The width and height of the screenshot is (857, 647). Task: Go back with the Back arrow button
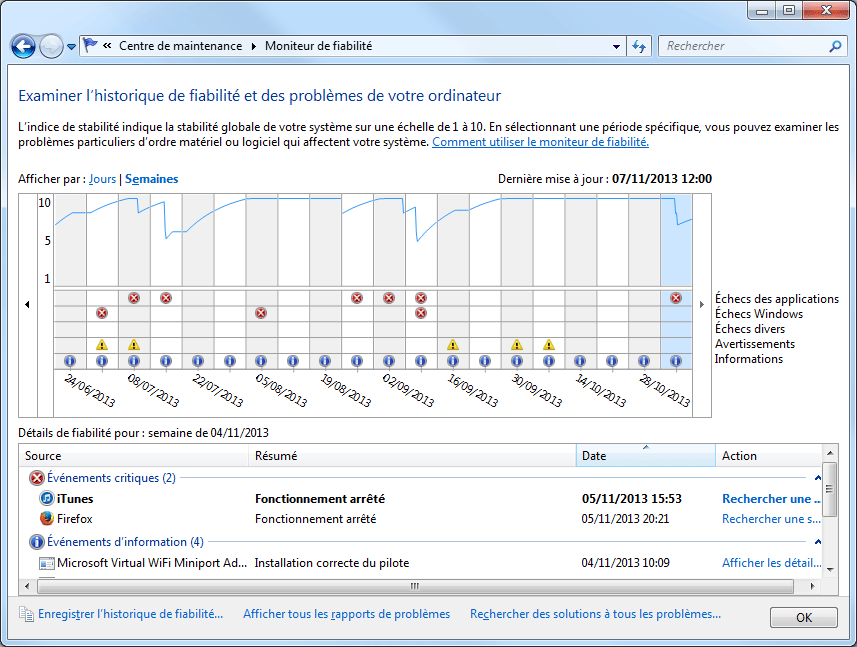(x=23, y=46)
